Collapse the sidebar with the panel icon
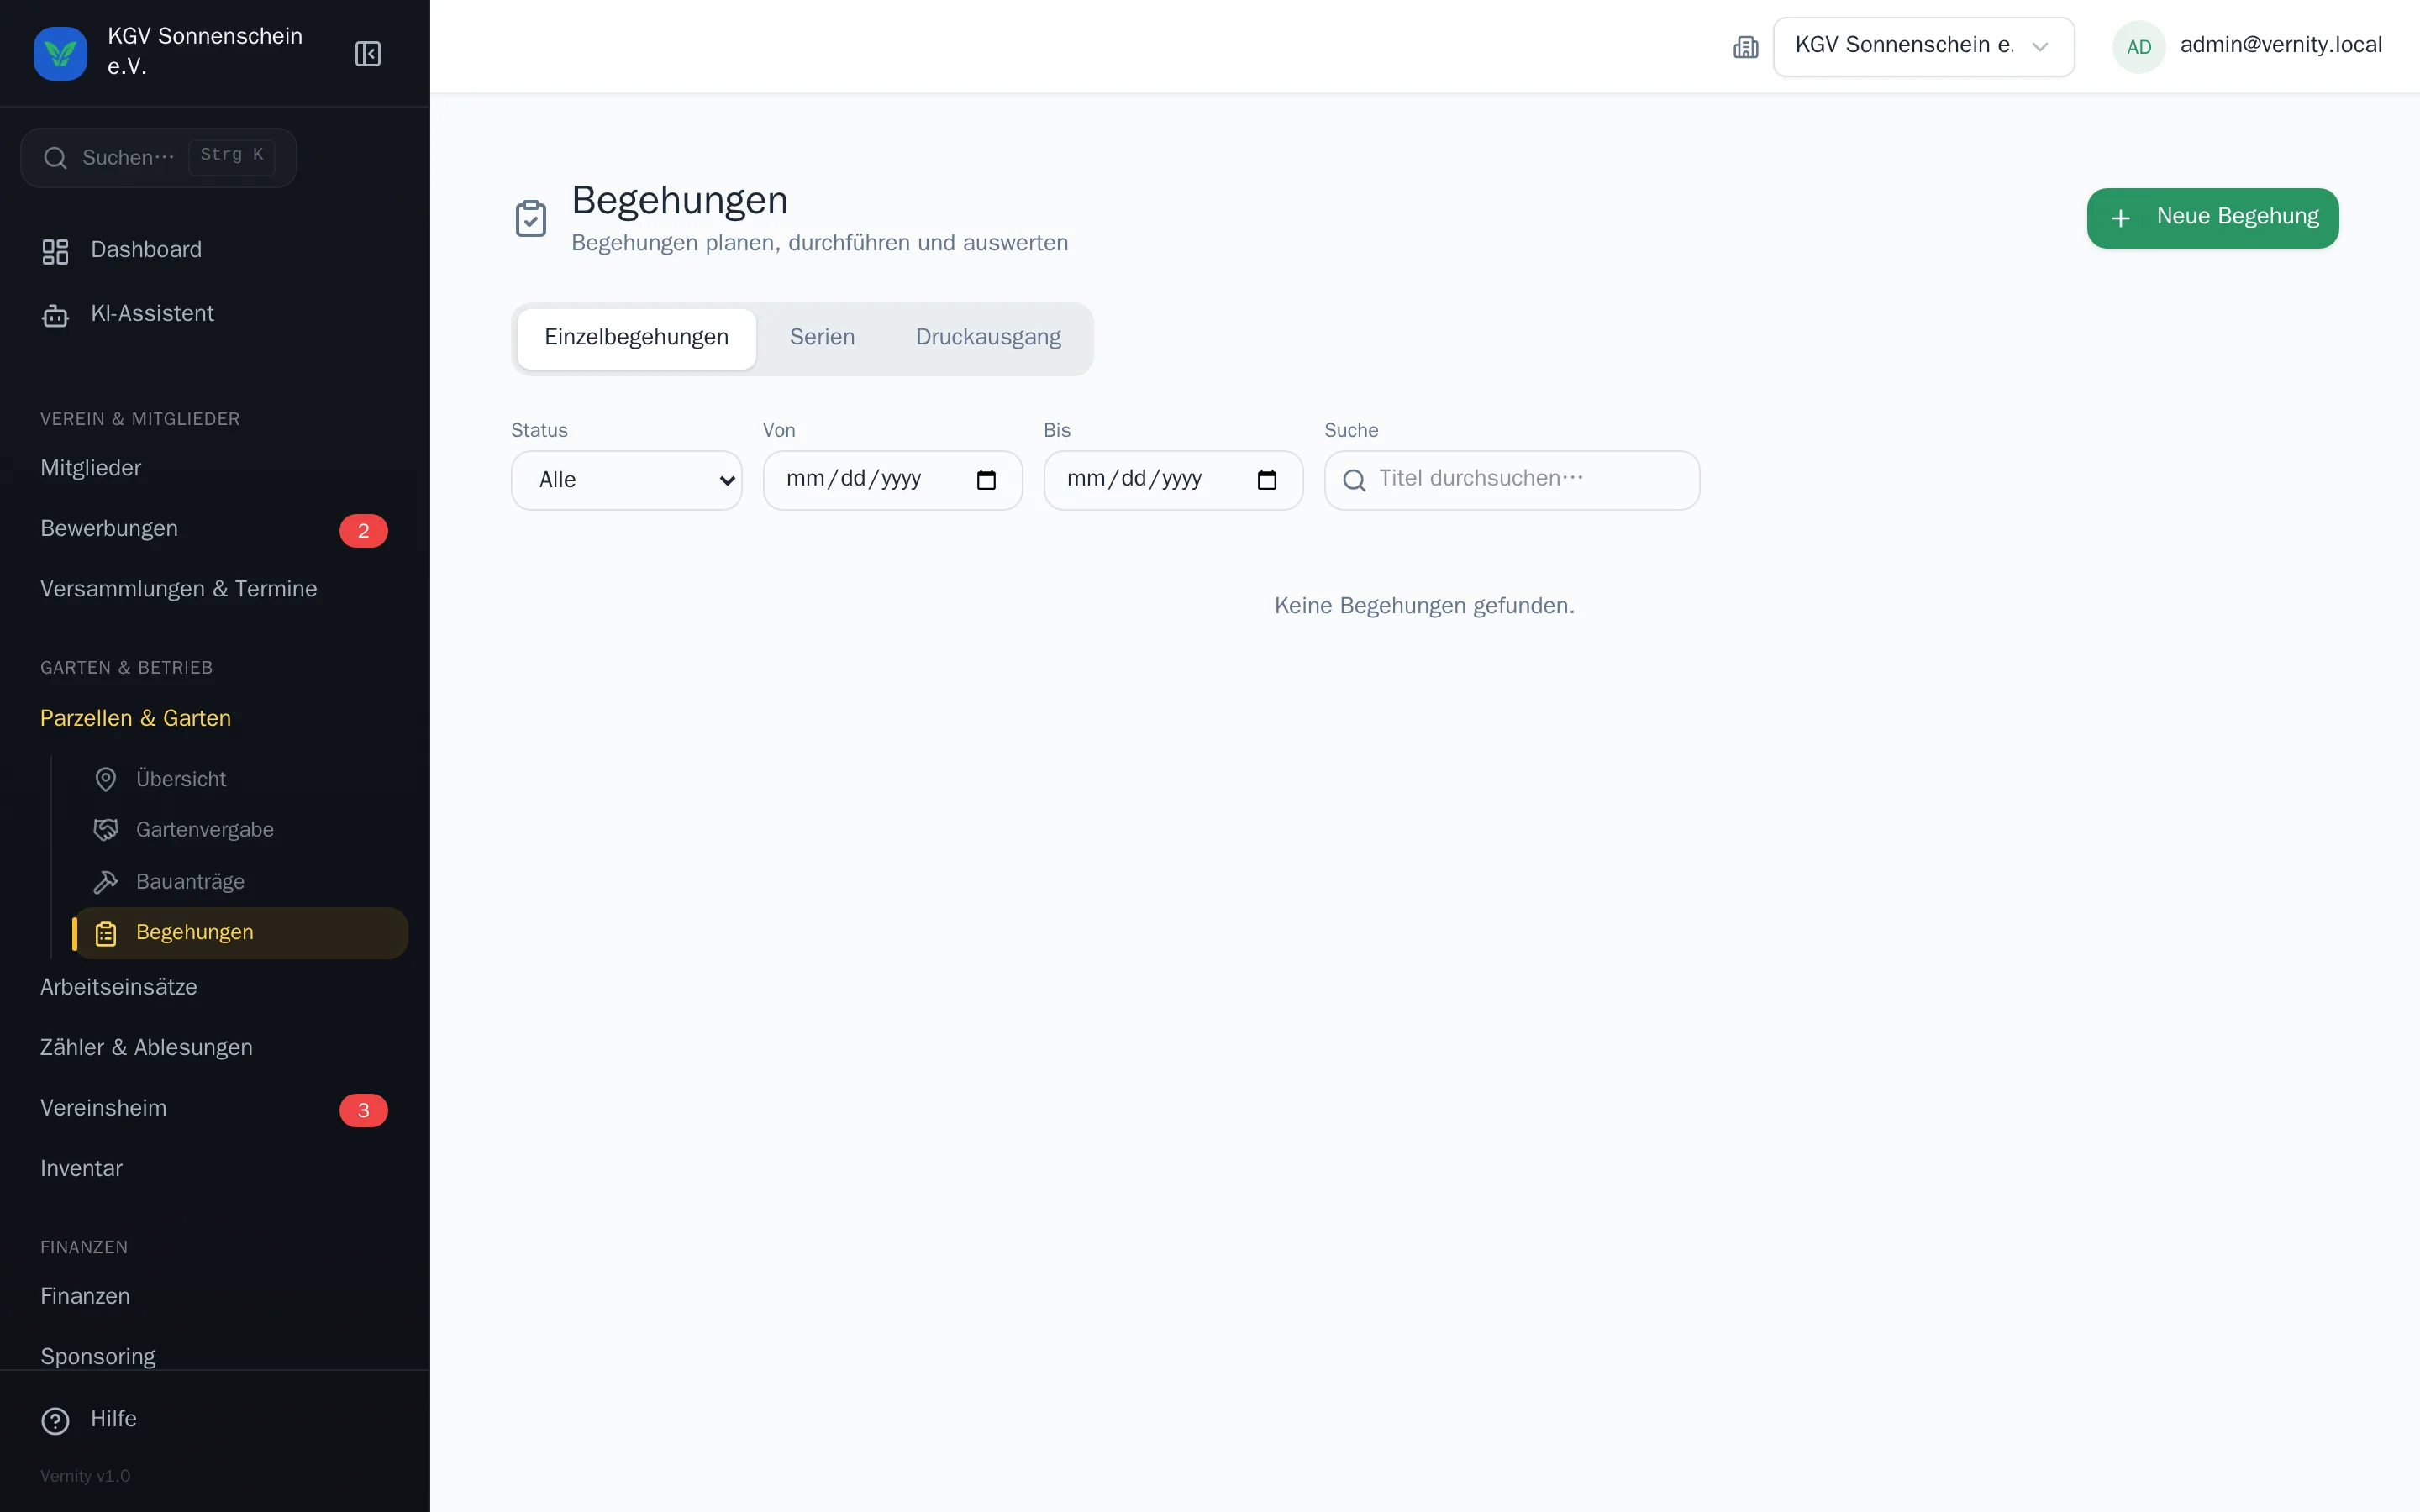2420x1512 pixels. [x=368, y=53]
